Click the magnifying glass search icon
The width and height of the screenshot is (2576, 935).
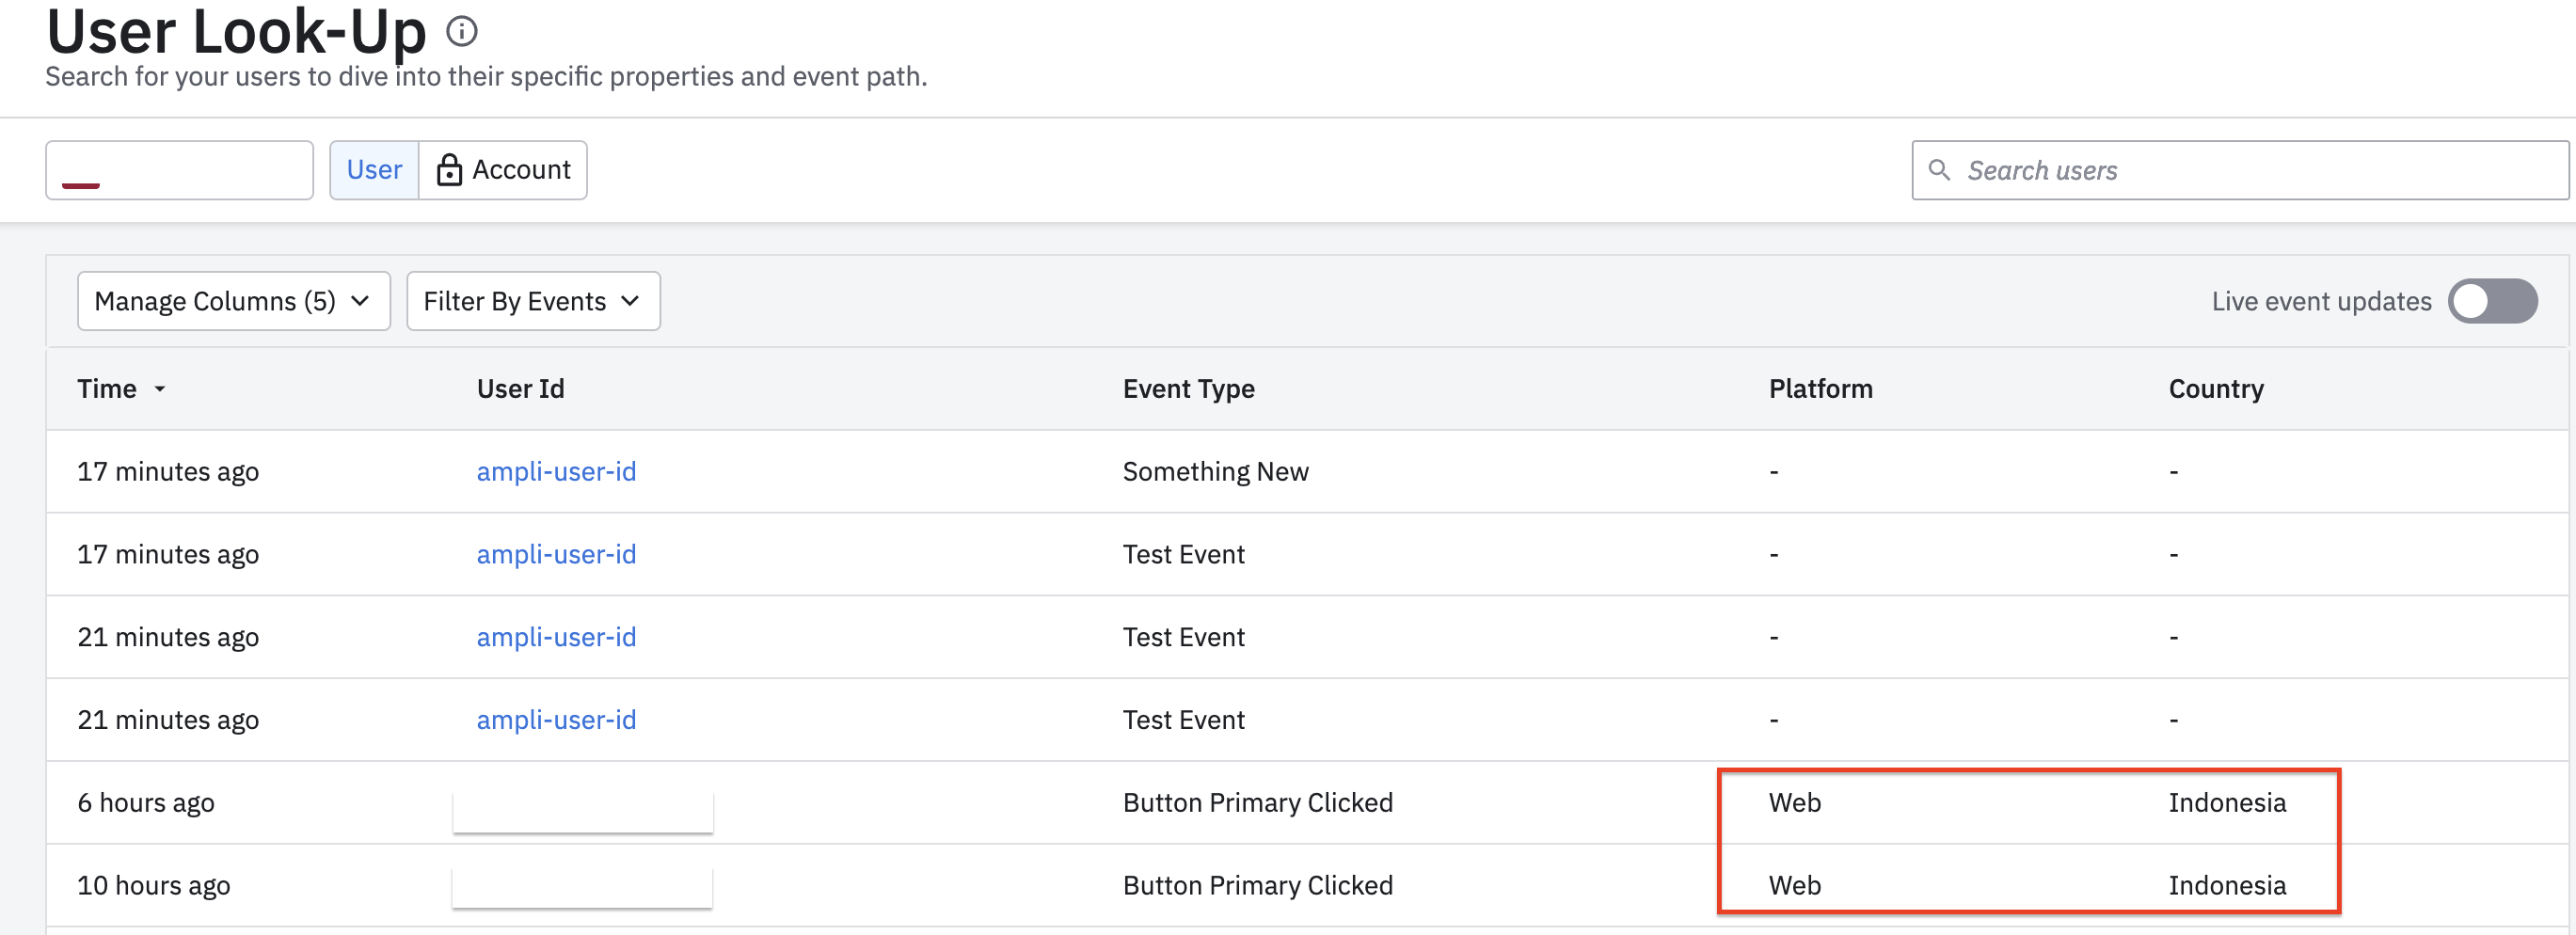[x=1938, y=170]
